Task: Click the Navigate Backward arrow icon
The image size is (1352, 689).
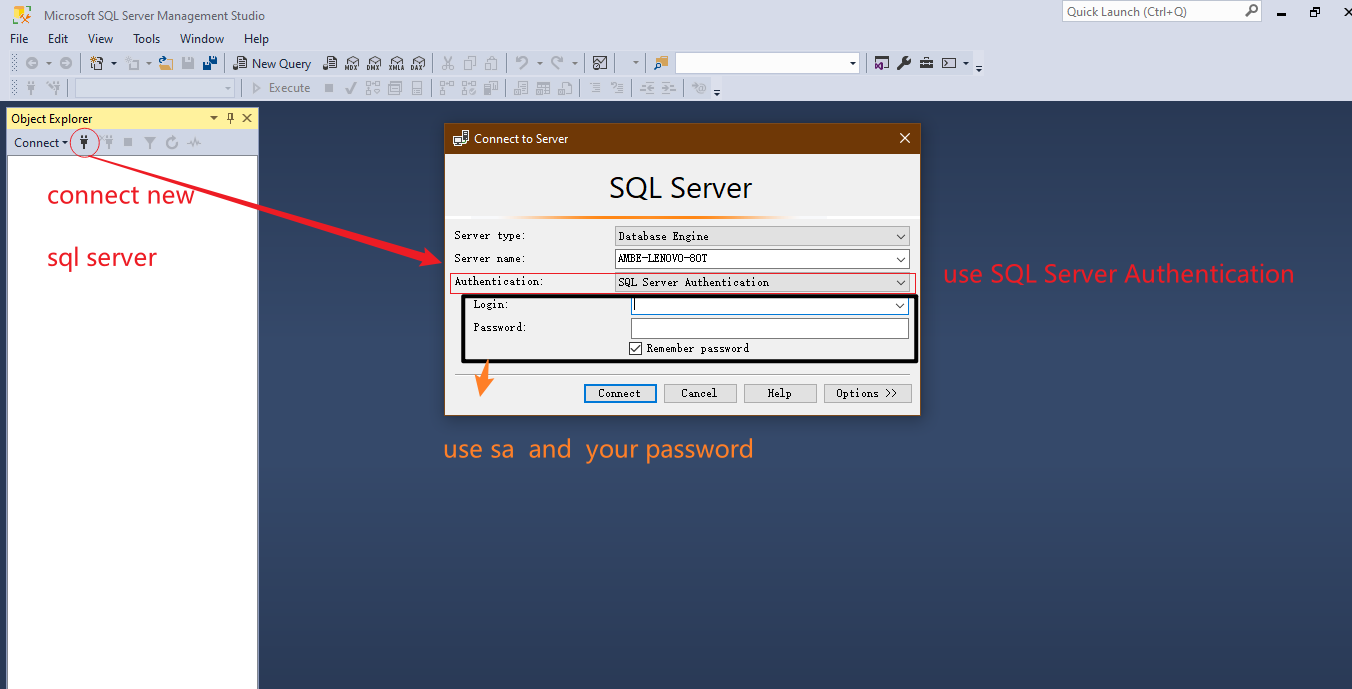Action: pos(32,63)
